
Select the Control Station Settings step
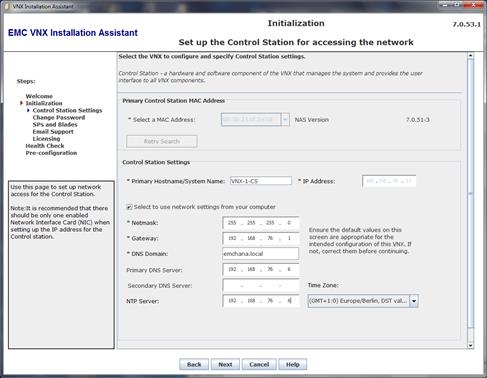tap(67, 110)
